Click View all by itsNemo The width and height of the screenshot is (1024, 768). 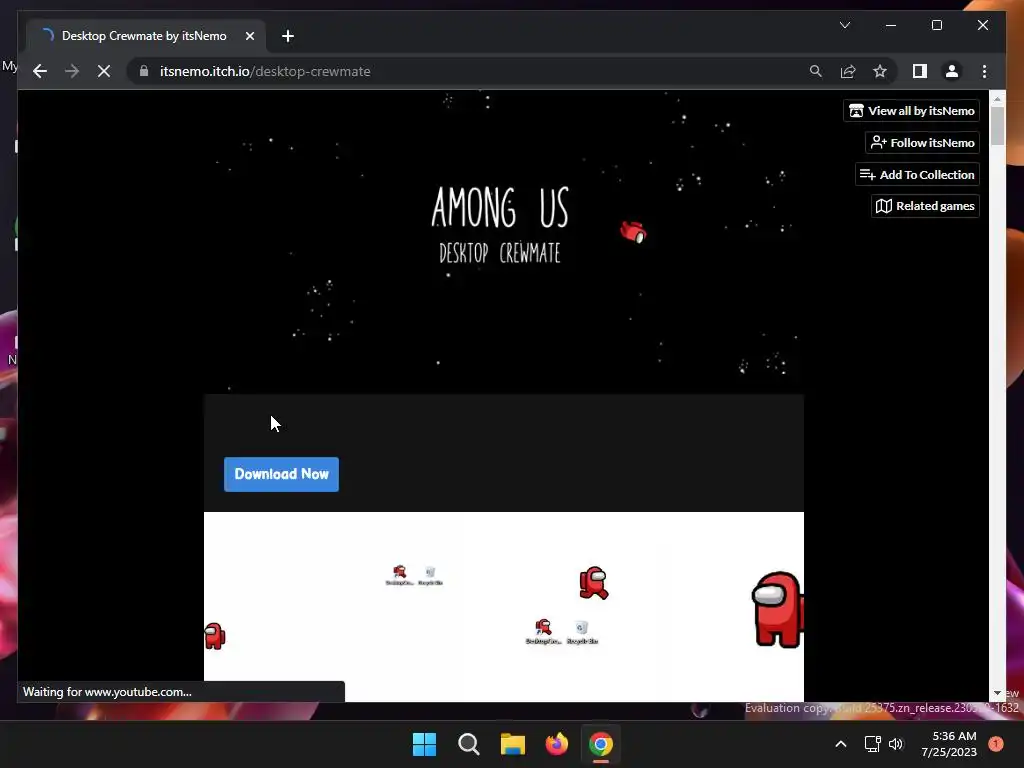912,111
